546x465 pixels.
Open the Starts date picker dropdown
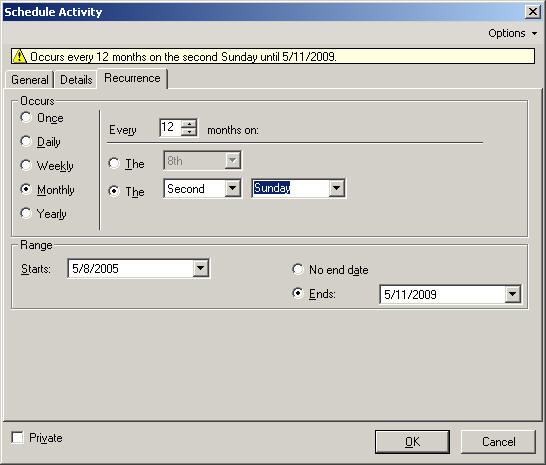coord(201,269)
